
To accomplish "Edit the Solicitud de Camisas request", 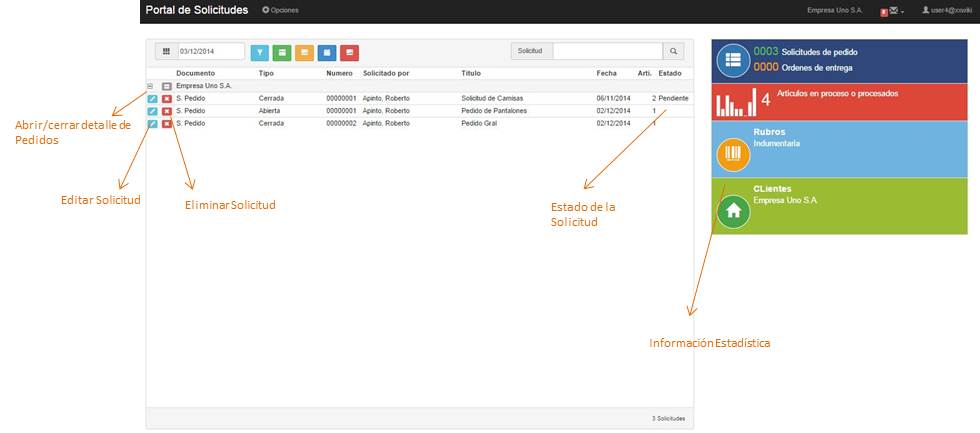I will [x=152, y=98].
